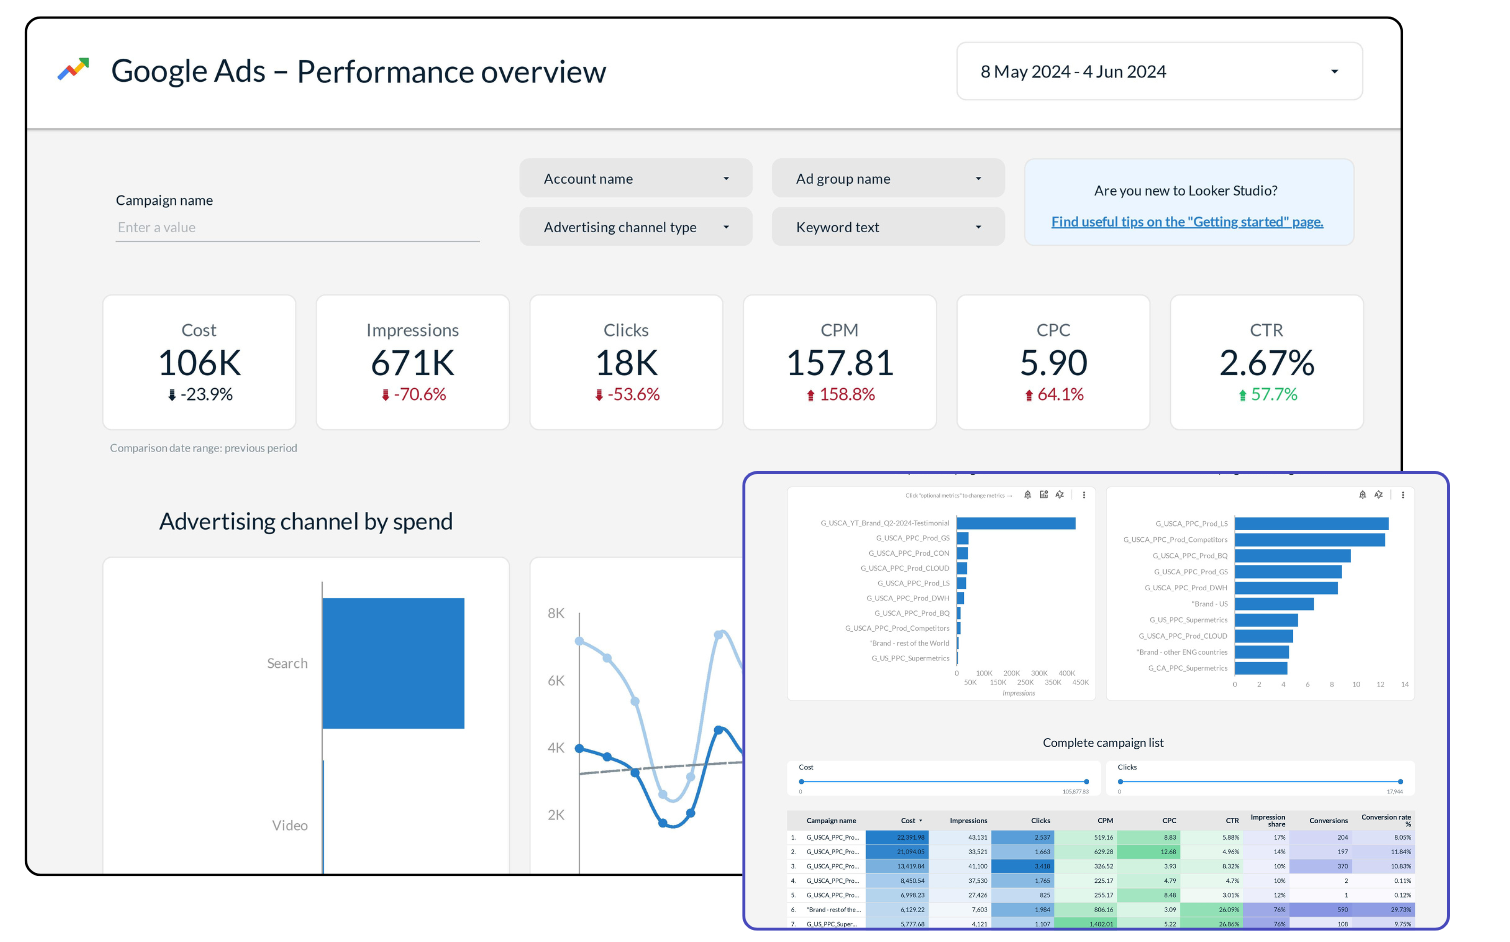Click the alert bell icon on impressions chart
The height and width of the screenshot is (942, 1510).
pyautogui.click(x=1027, y=495)
